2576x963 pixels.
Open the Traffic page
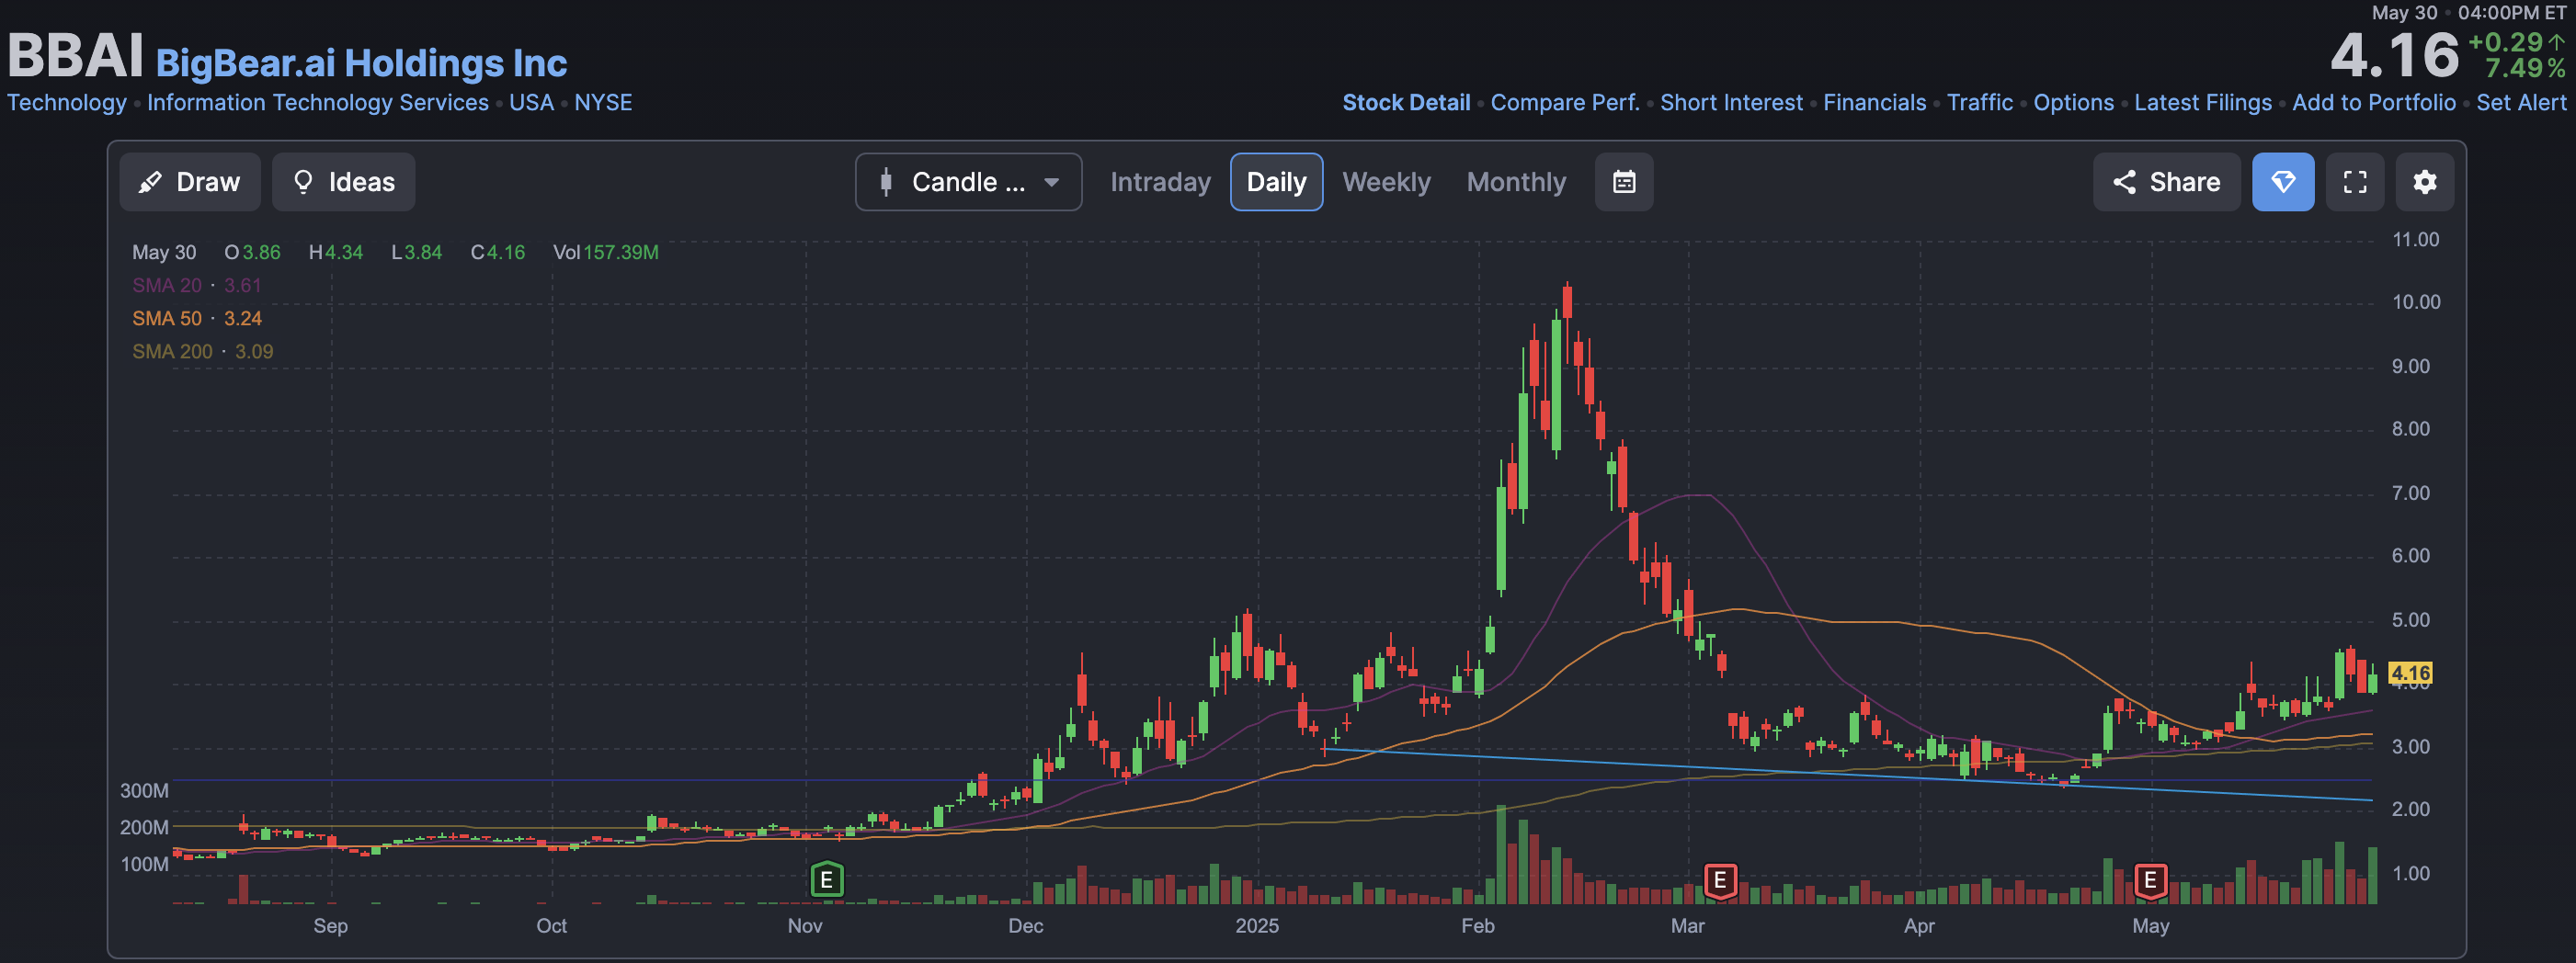[1979, 103]
